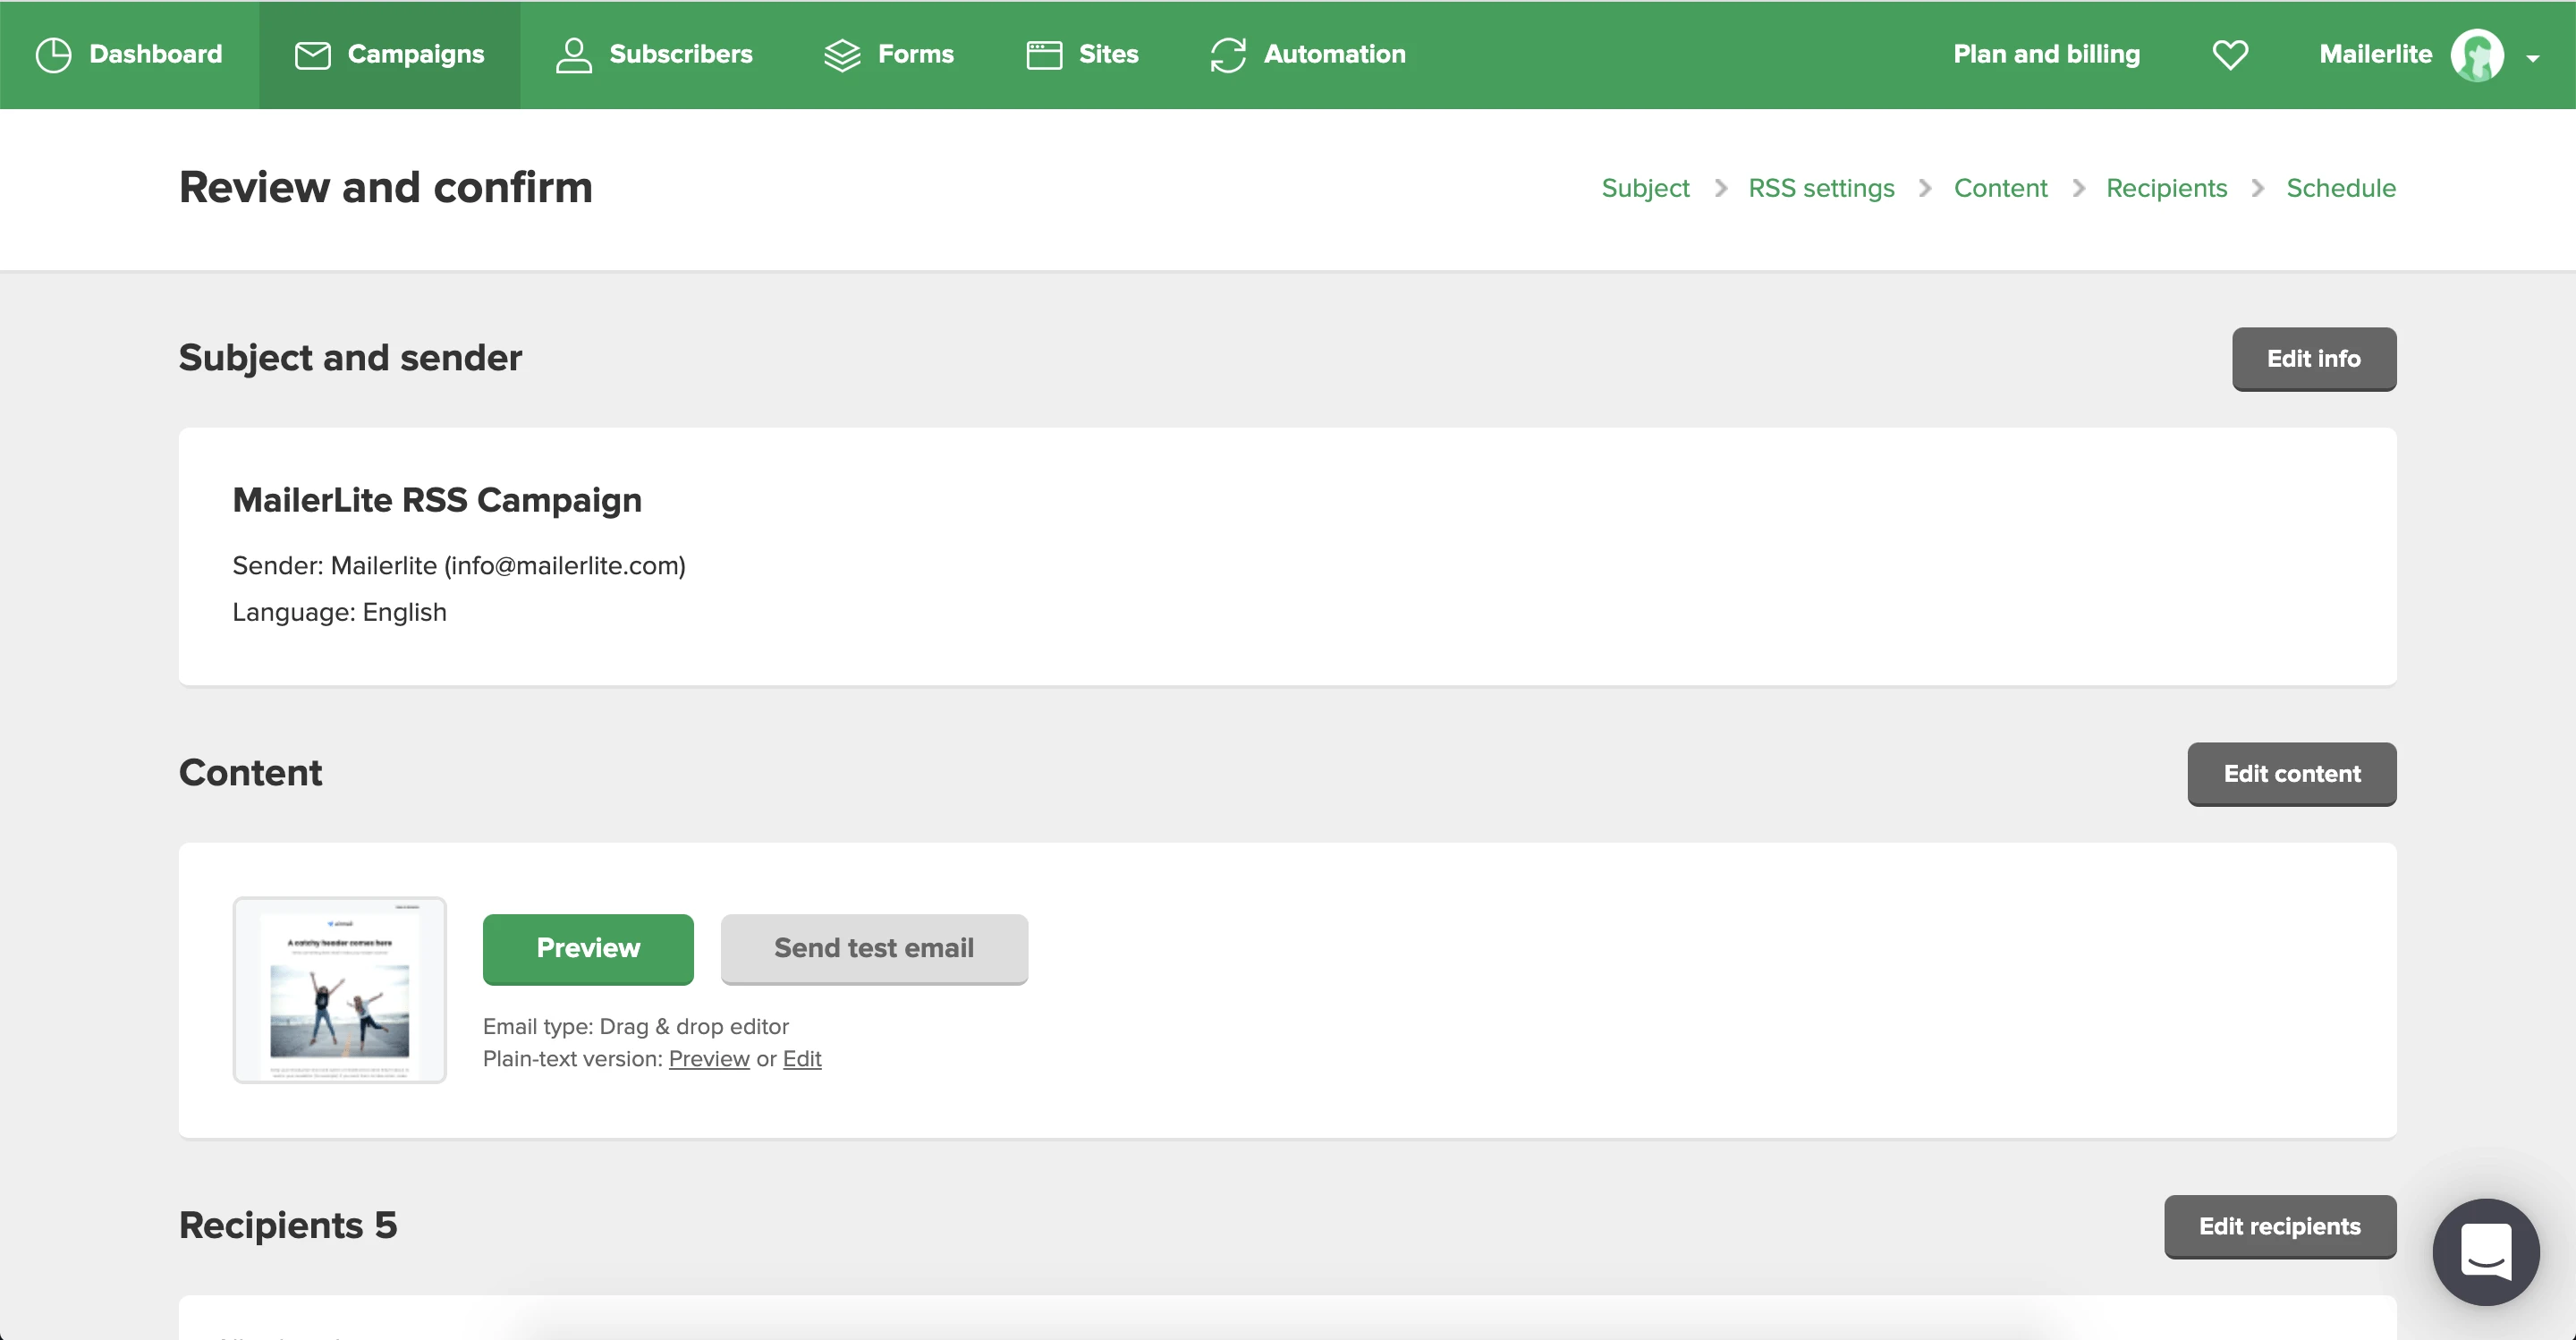Open the Recipients breadcrumb step
2576x1340 pixels.
point(2166,188)
